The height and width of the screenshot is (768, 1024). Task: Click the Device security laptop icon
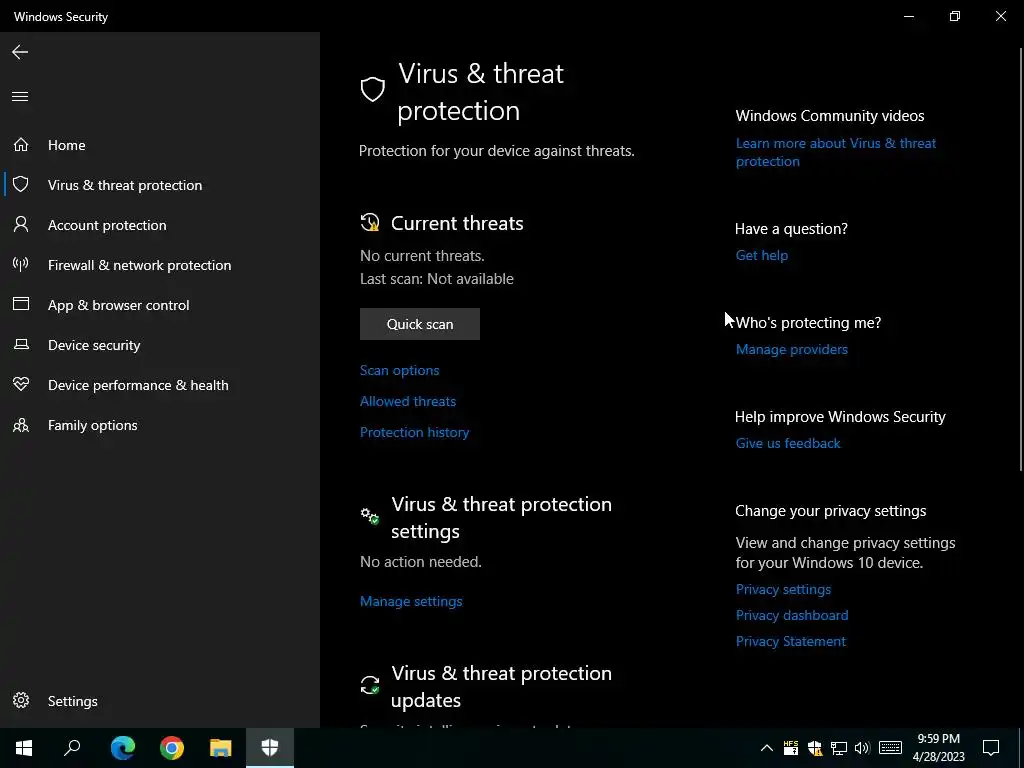click(21, 344)
